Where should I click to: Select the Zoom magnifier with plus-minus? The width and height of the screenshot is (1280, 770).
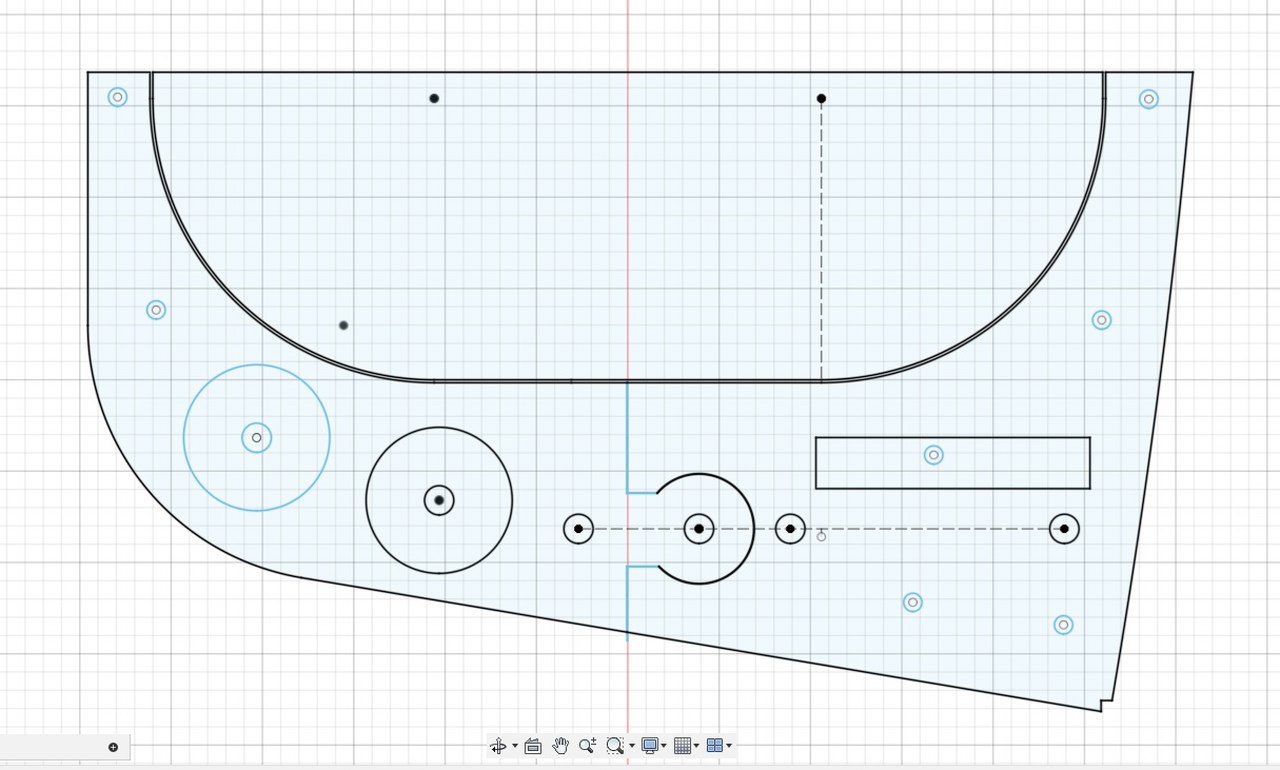click(x=587, y=746)
